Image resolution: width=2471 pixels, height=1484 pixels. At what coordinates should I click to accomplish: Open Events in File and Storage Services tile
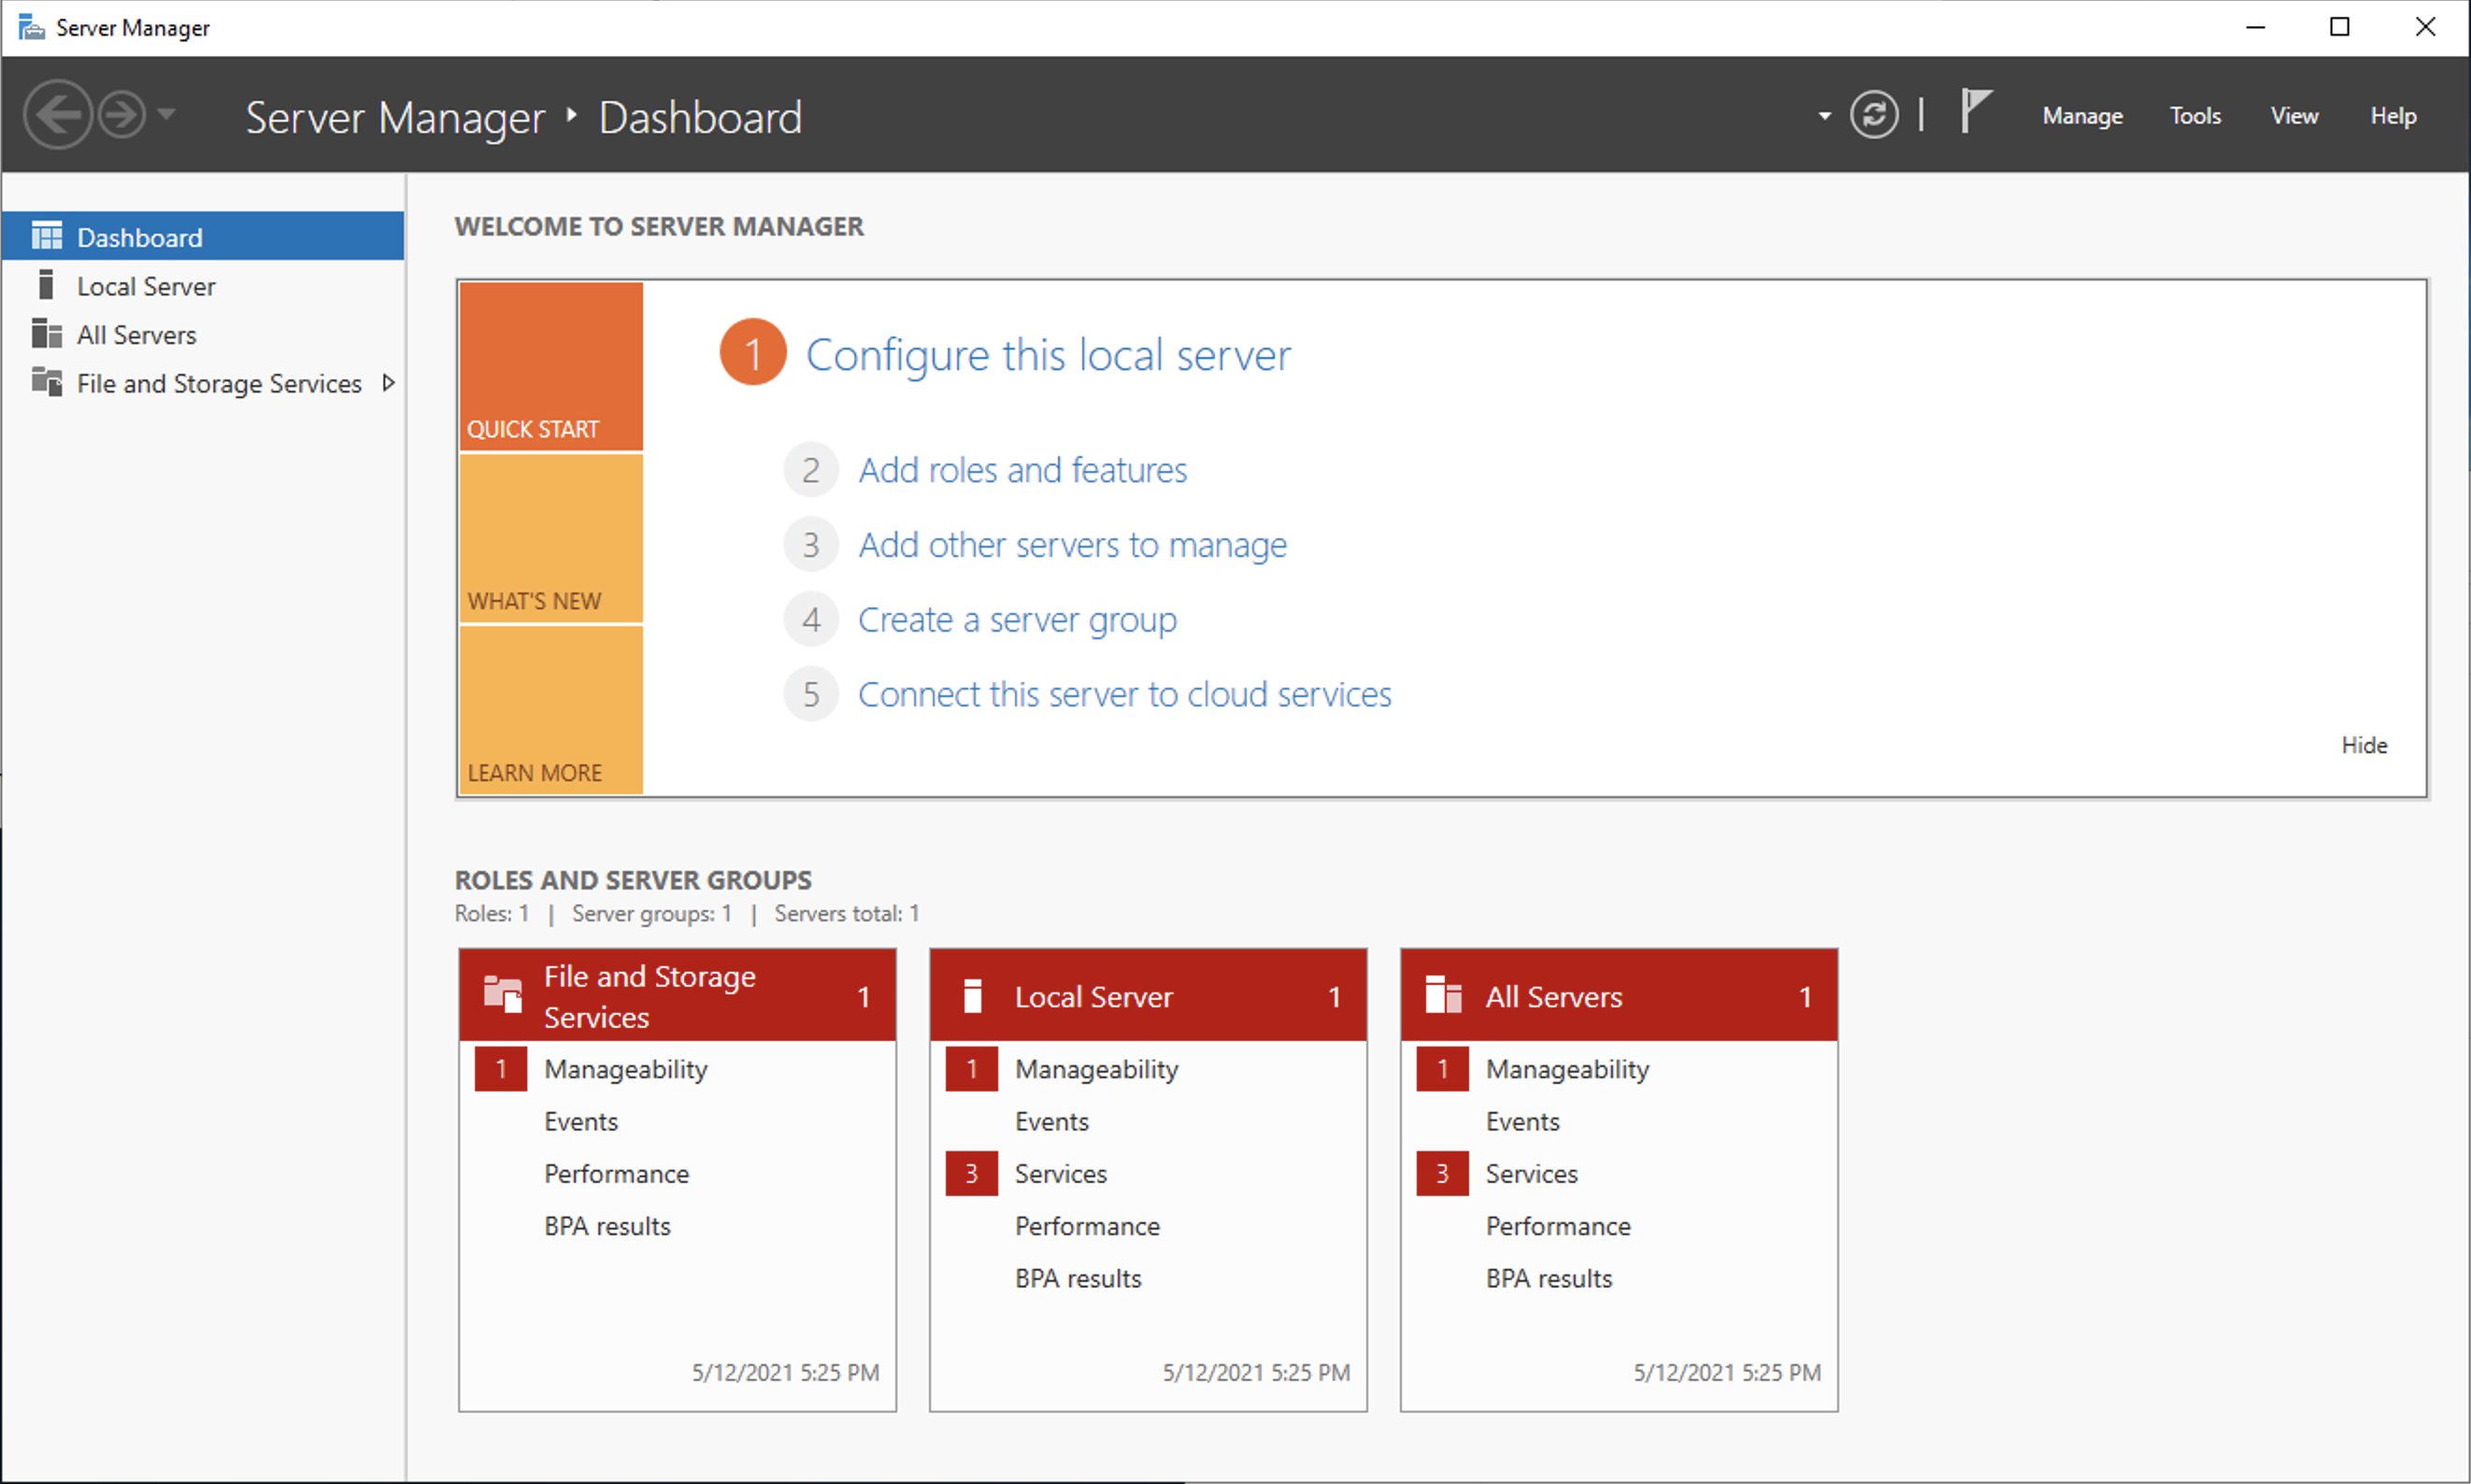pos(580,1121)
